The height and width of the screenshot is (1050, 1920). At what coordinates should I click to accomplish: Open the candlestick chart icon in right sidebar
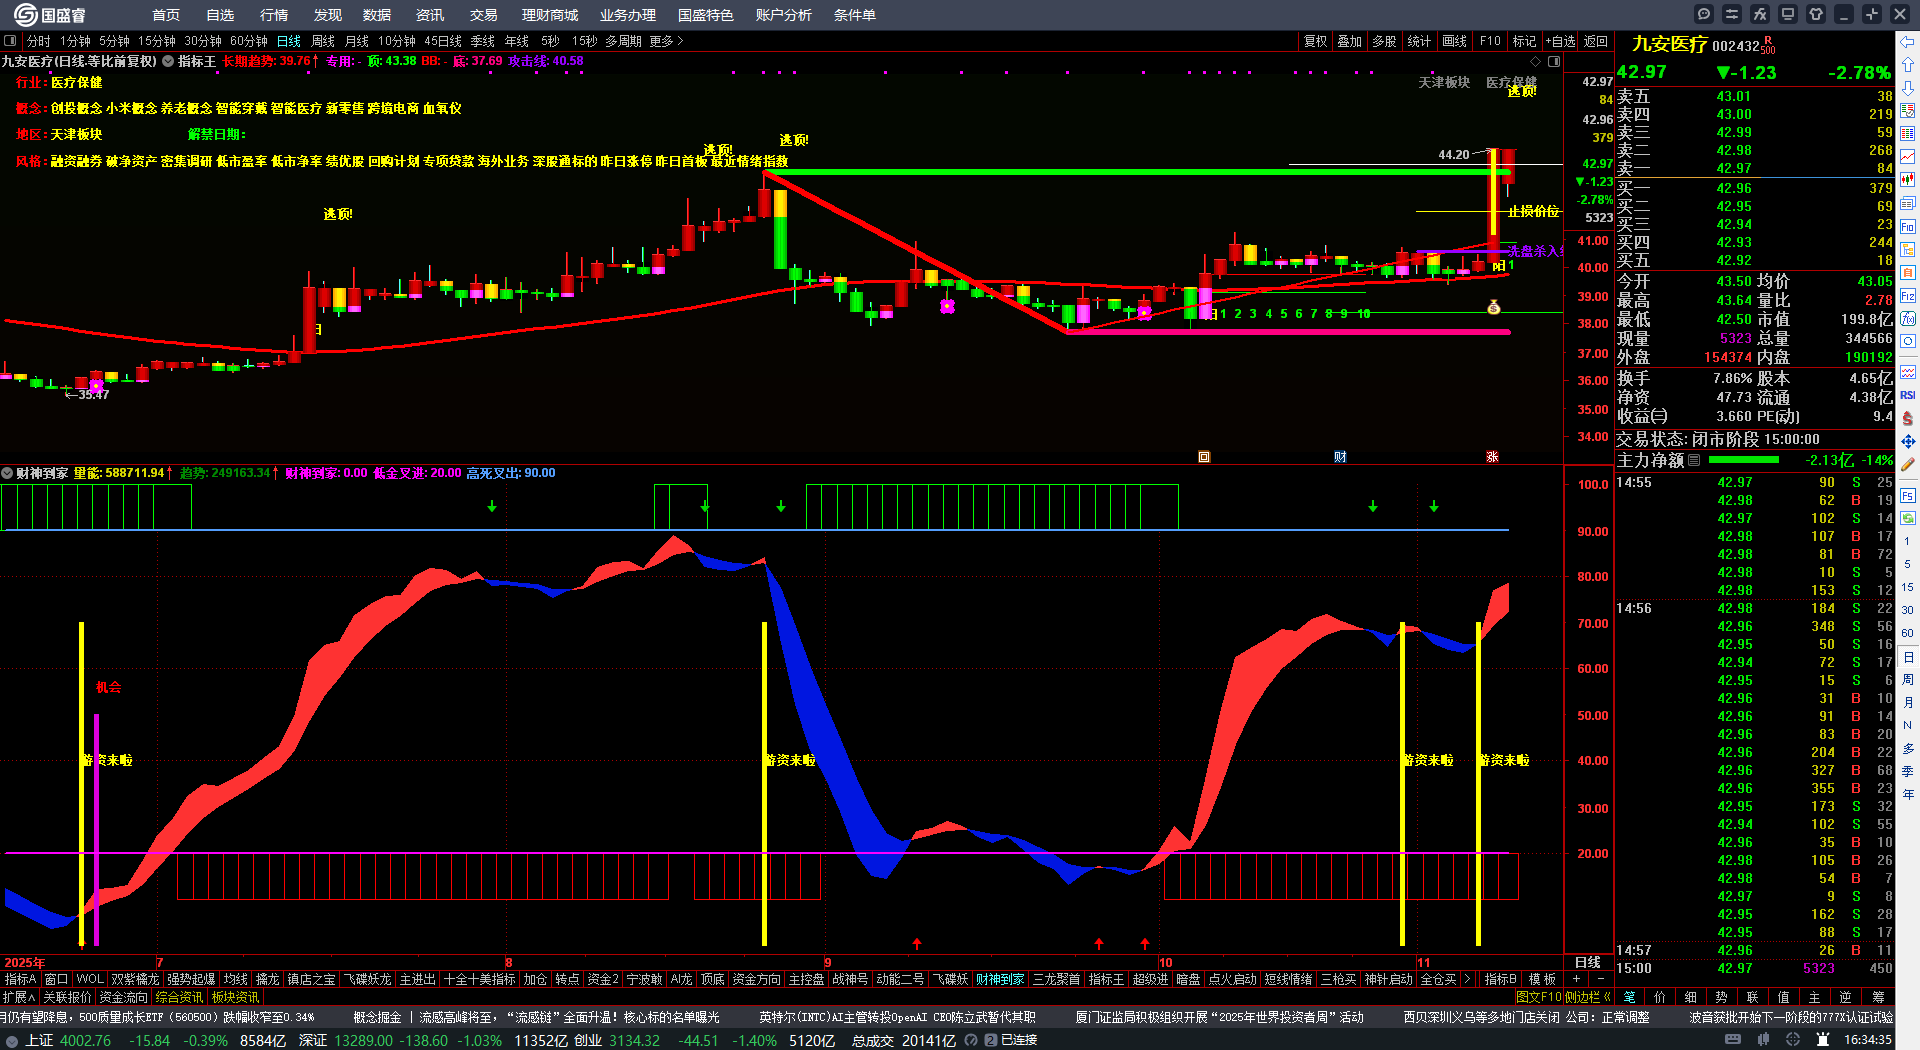point(1908,180)
